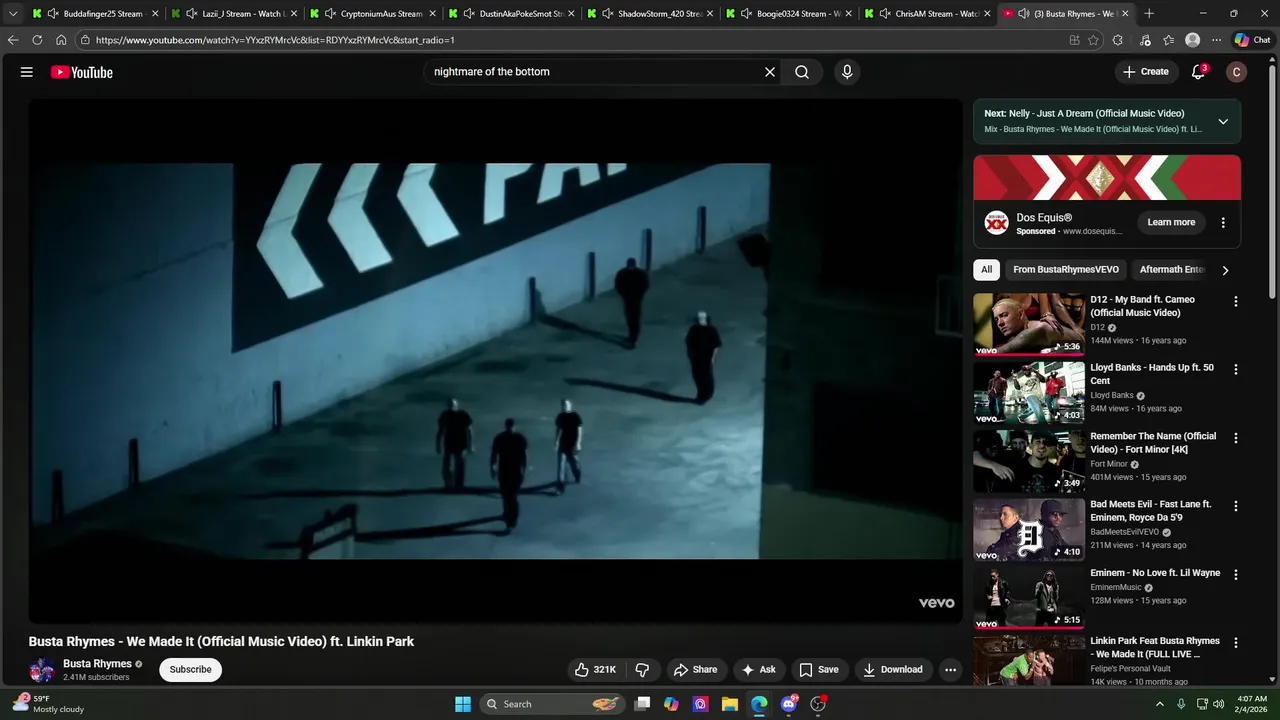
Task: Show hidden system tray icons
Action: pos(1160,704)
